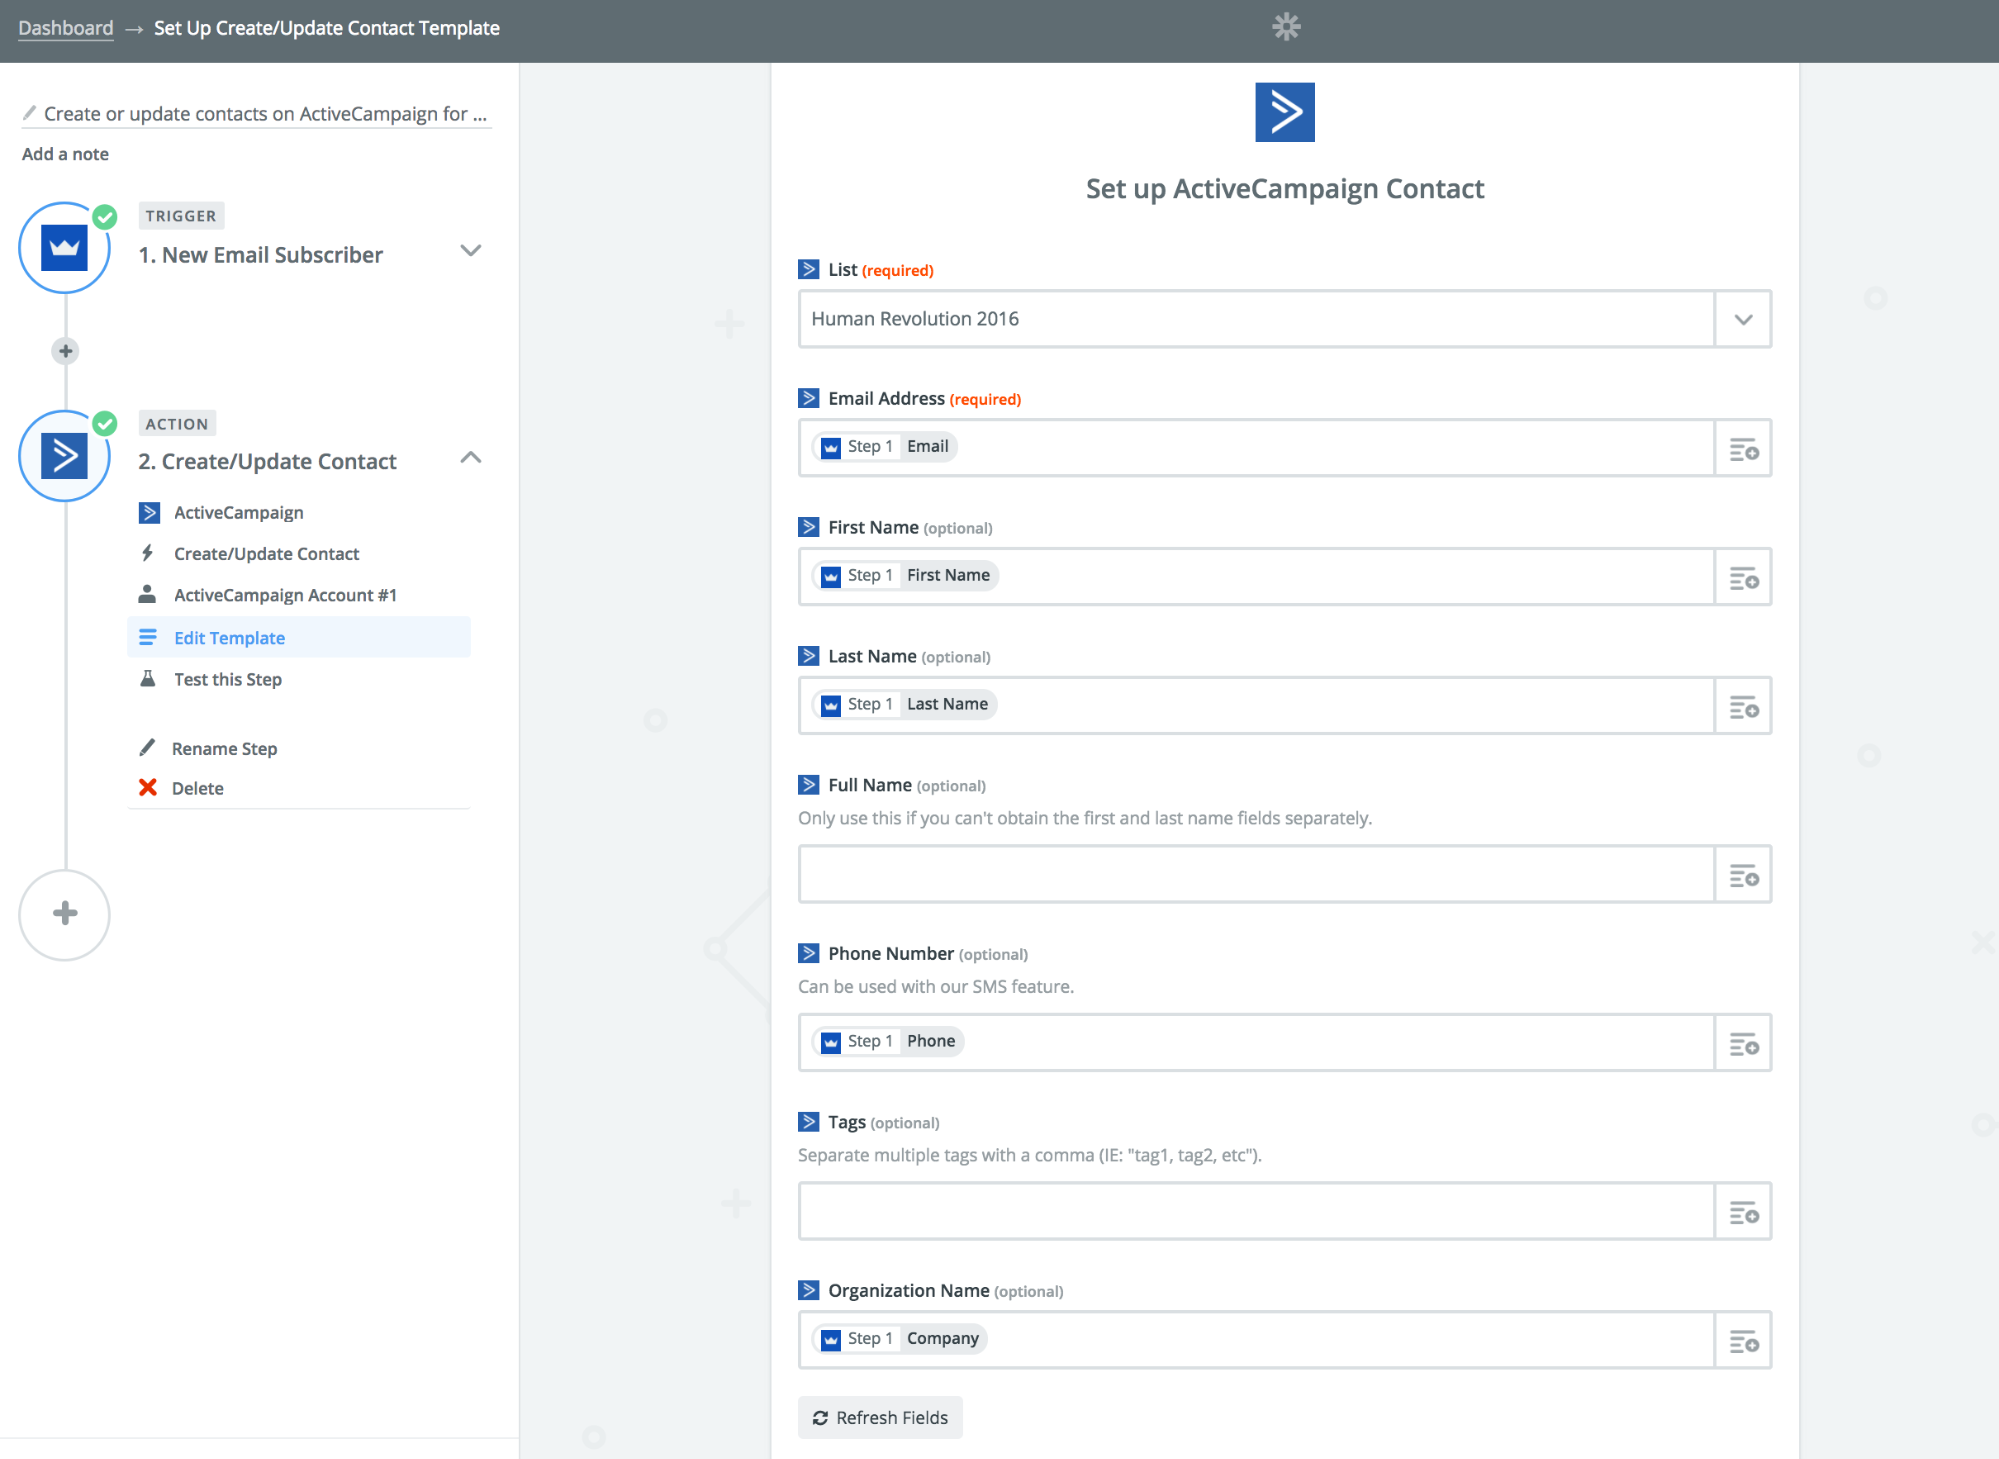Open insert-field icon for First Name
This screenshot has width=1999, height=1459.
1744,577
